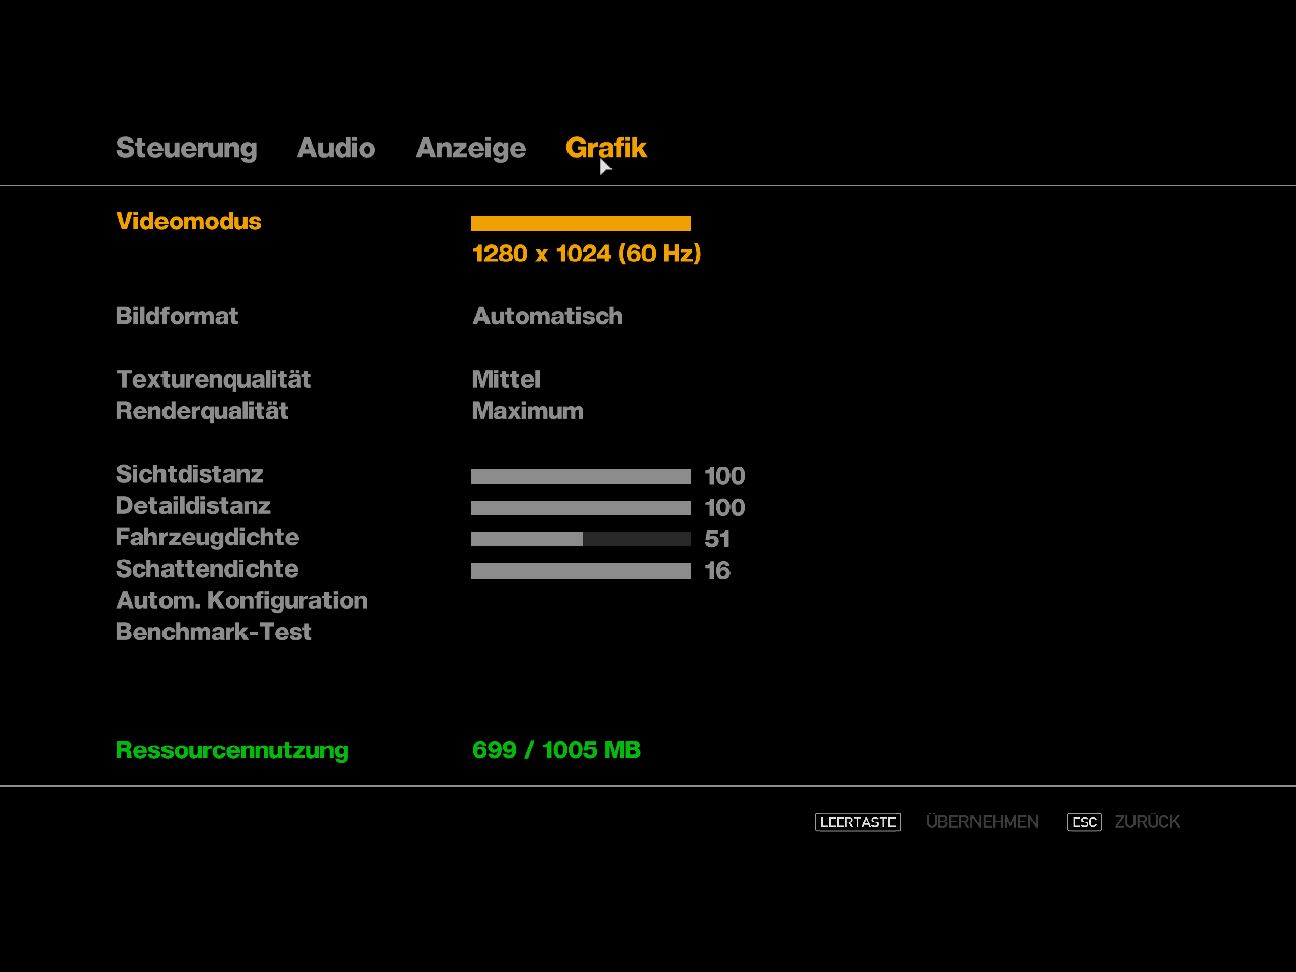Select the Texturenqualität setting
This screenshot has width=1296, height=972.
pyautogui.click(x=213, y=379)
